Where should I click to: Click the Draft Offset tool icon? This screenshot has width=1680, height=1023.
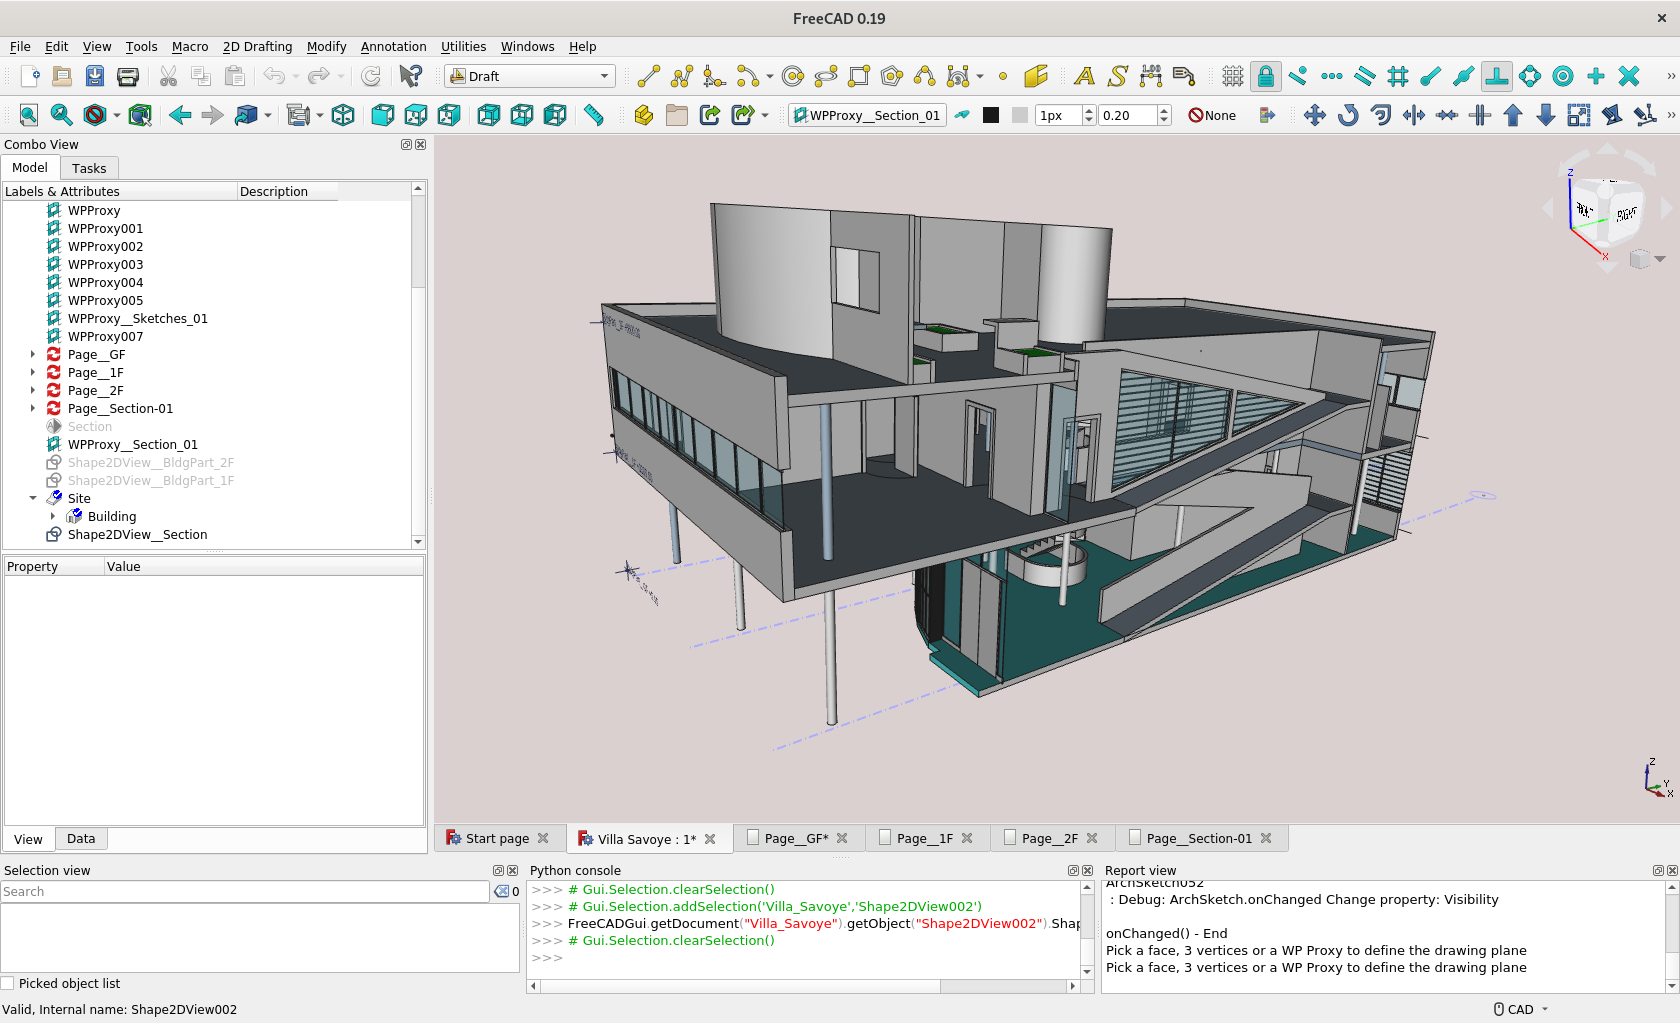point(1381,115)
